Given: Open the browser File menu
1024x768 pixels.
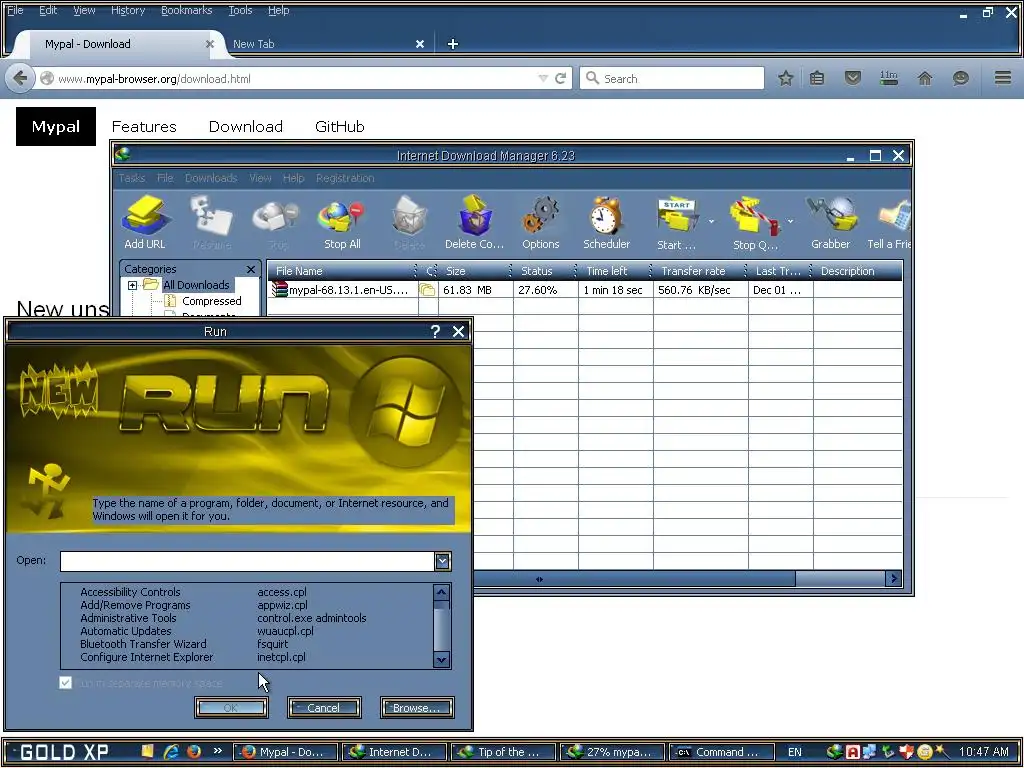Looking at the screenshot, I should click(x=15, y=10).
